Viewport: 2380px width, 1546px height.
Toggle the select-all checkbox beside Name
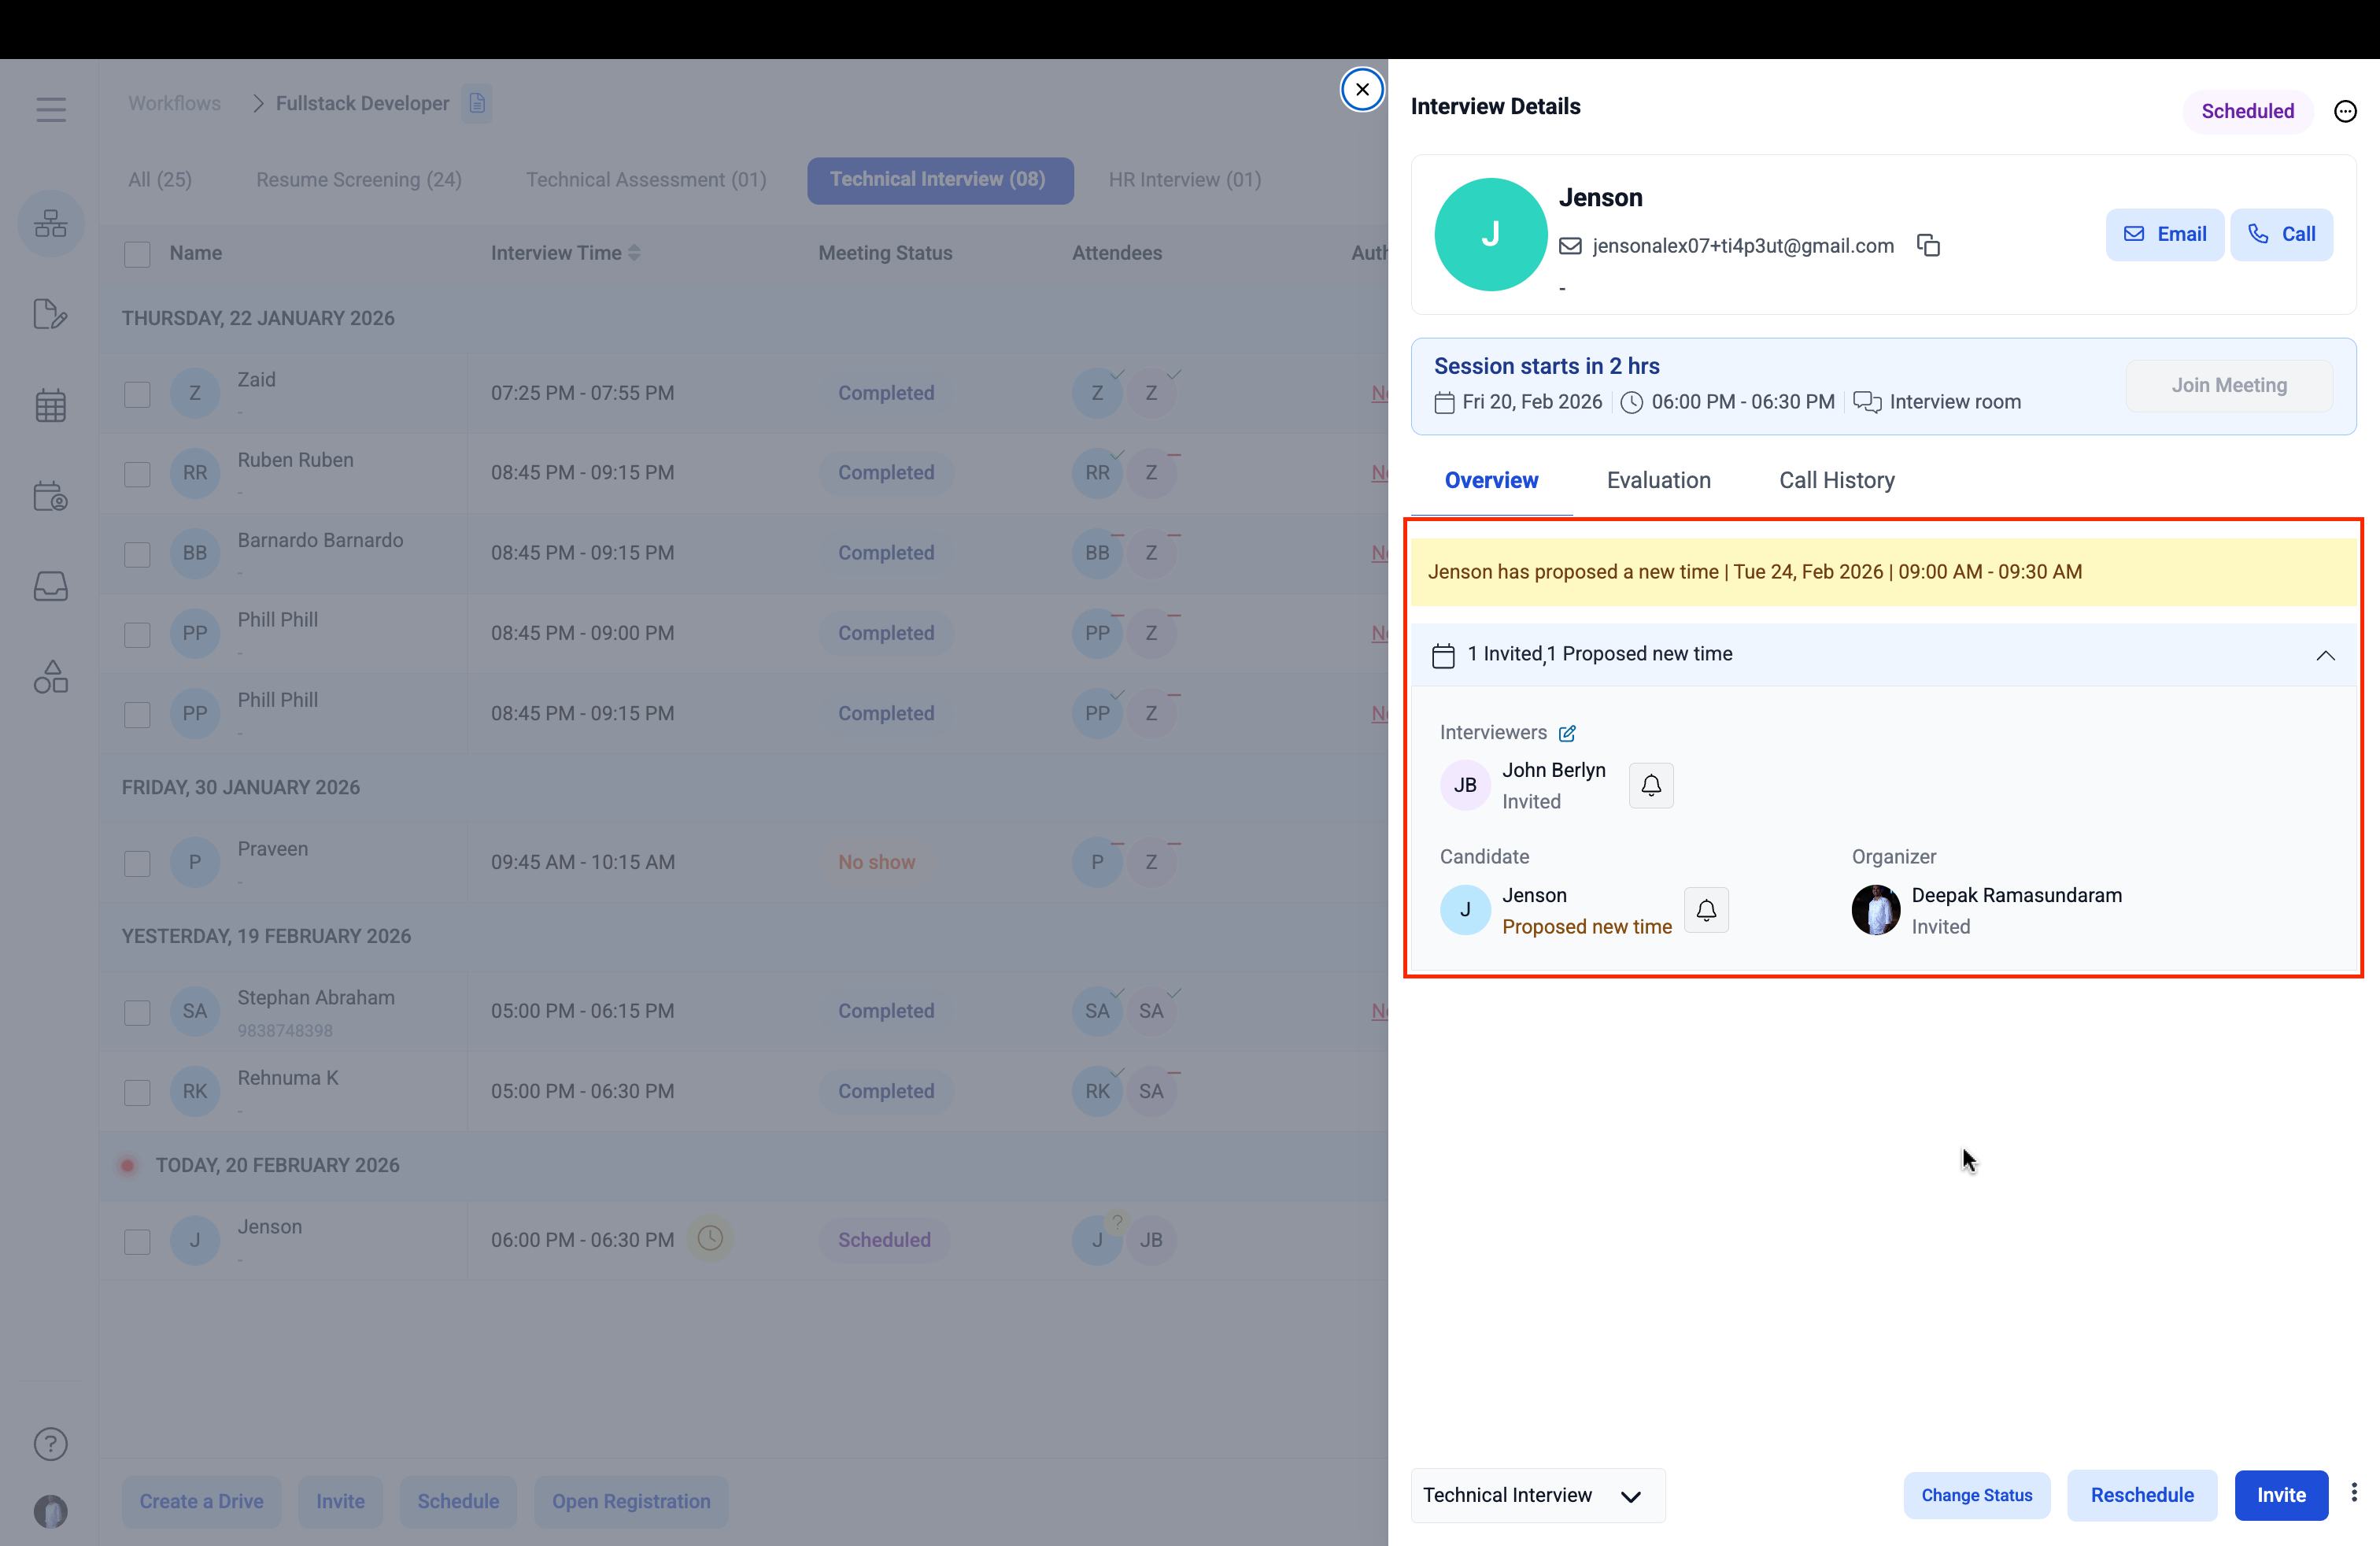click(x=137, y=254)
